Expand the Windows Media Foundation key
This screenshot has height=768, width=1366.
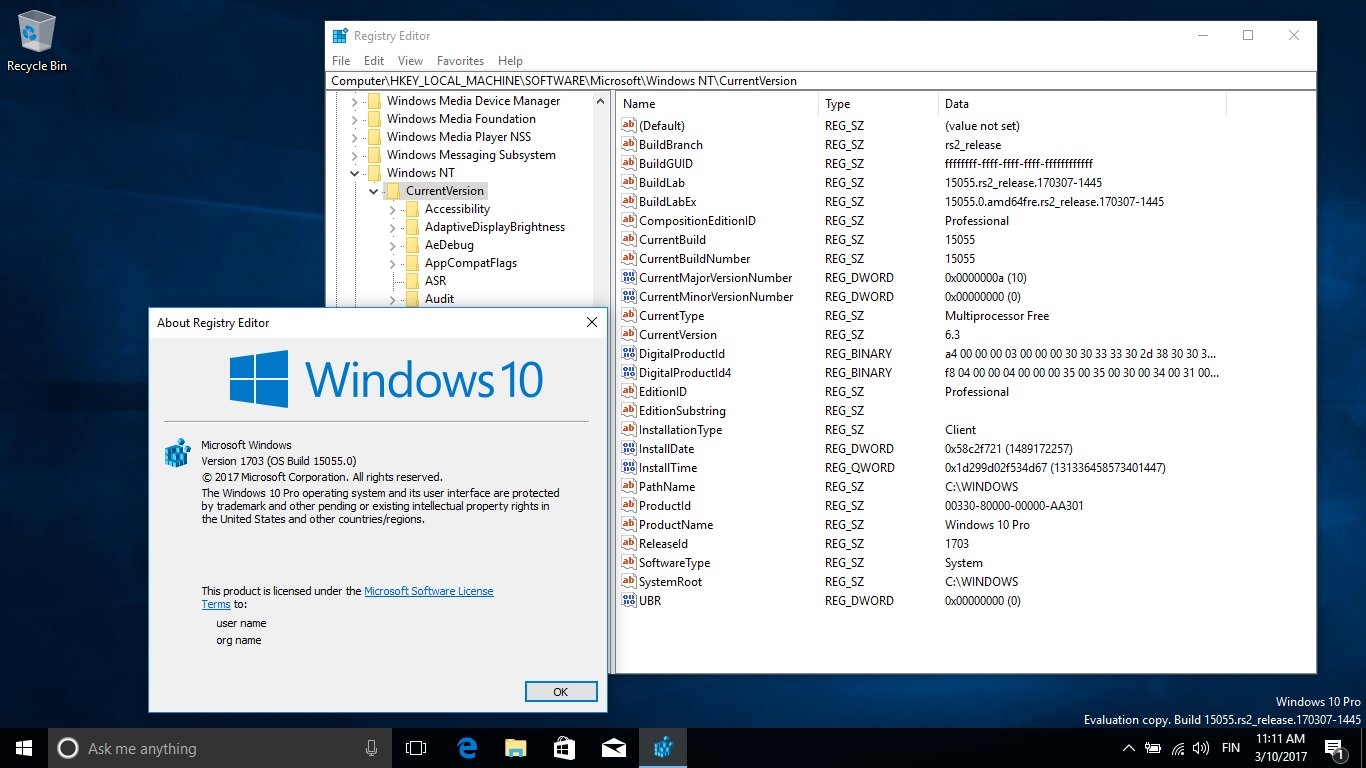[x=354, y=119]
